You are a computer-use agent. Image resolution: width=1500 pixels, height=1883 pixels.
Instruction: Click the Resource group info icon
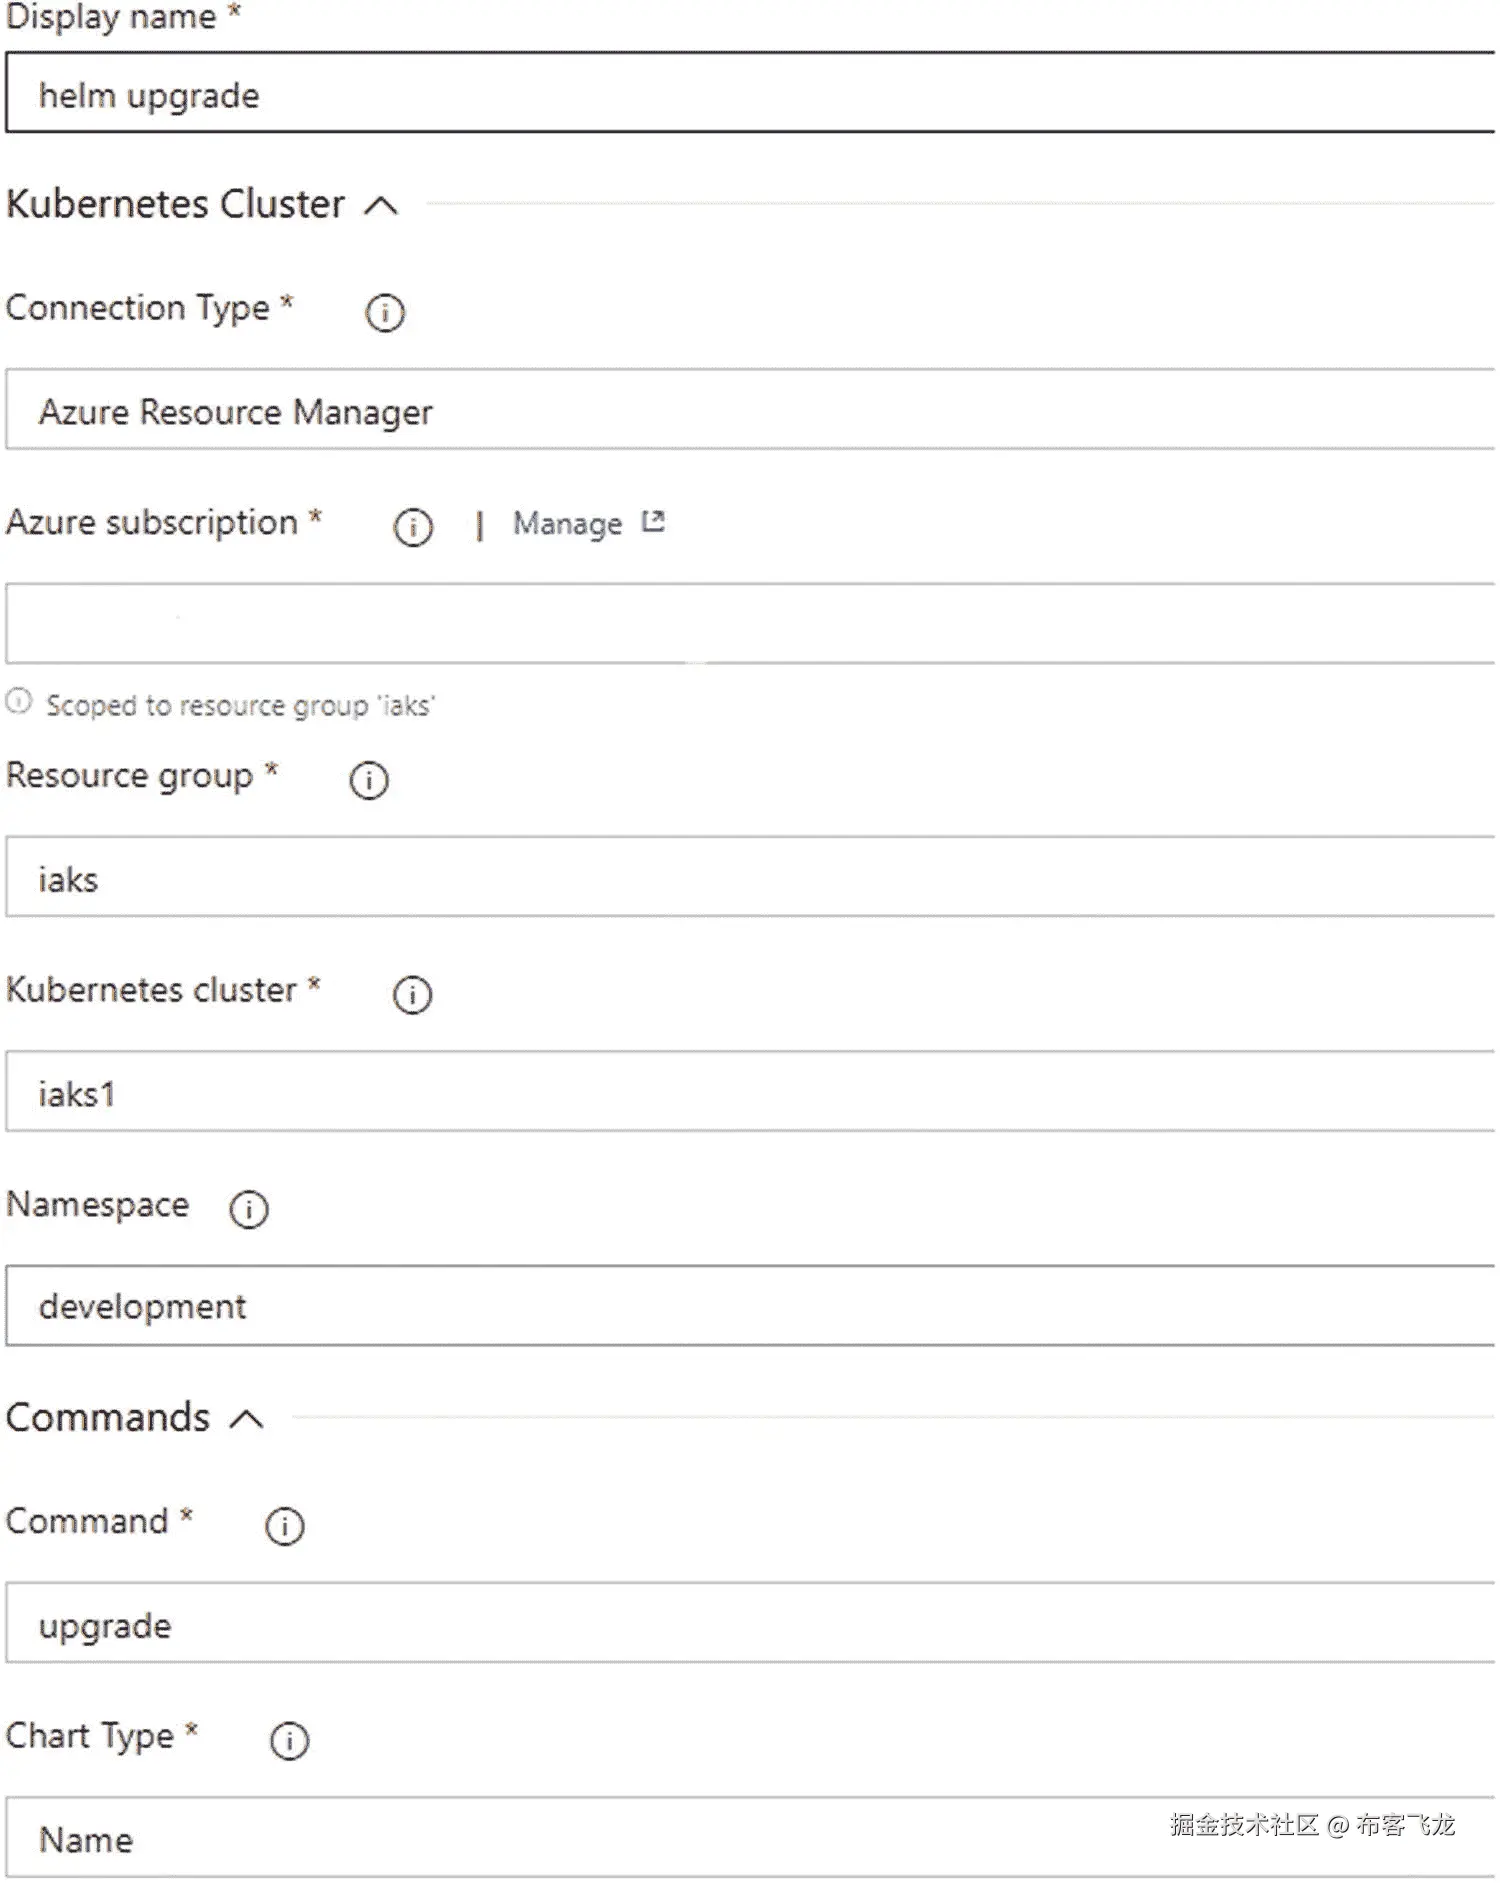point(369,780)
